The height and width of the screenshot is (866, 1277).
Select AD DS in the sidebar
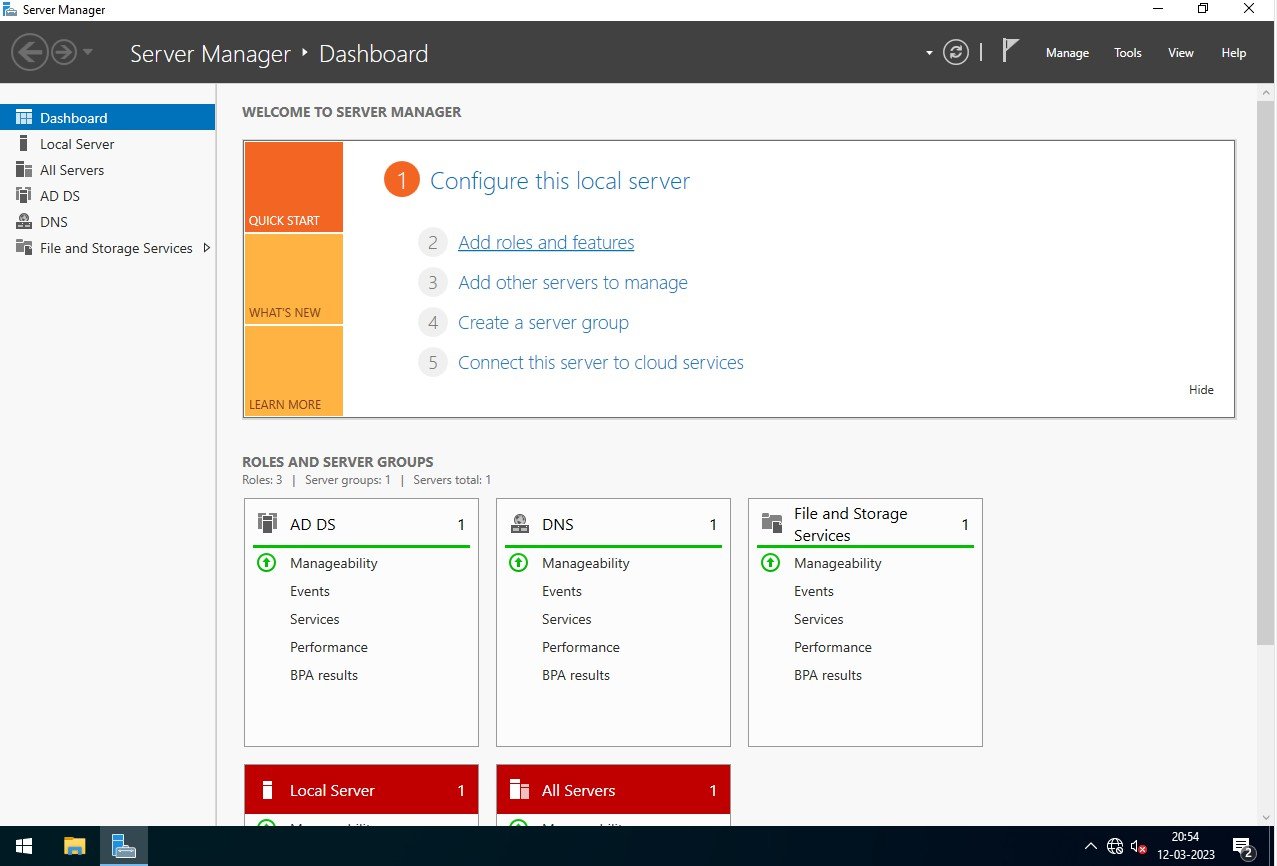107,196
